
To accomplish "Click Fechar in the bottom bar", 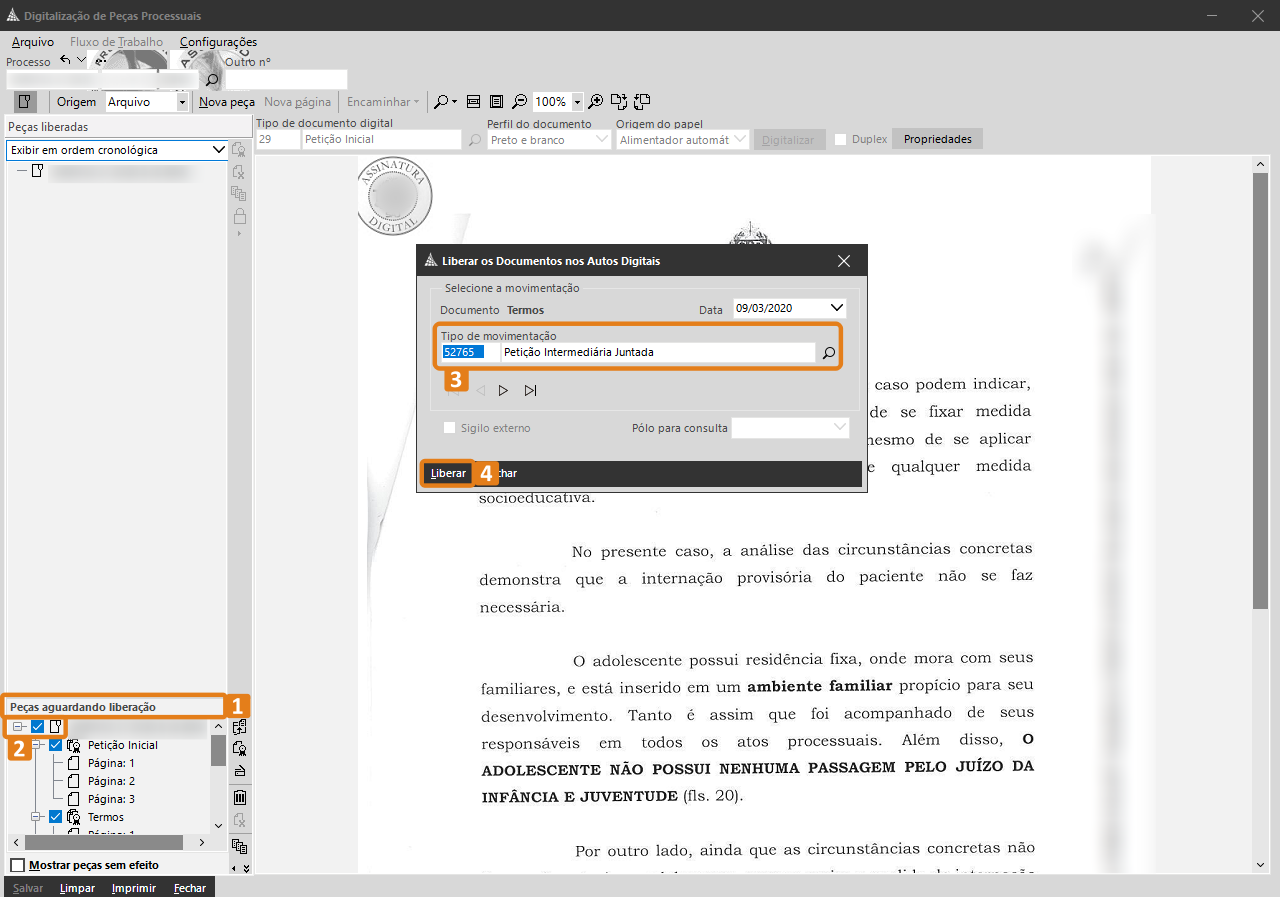I will pyautogui.click(x=190, y=888).
